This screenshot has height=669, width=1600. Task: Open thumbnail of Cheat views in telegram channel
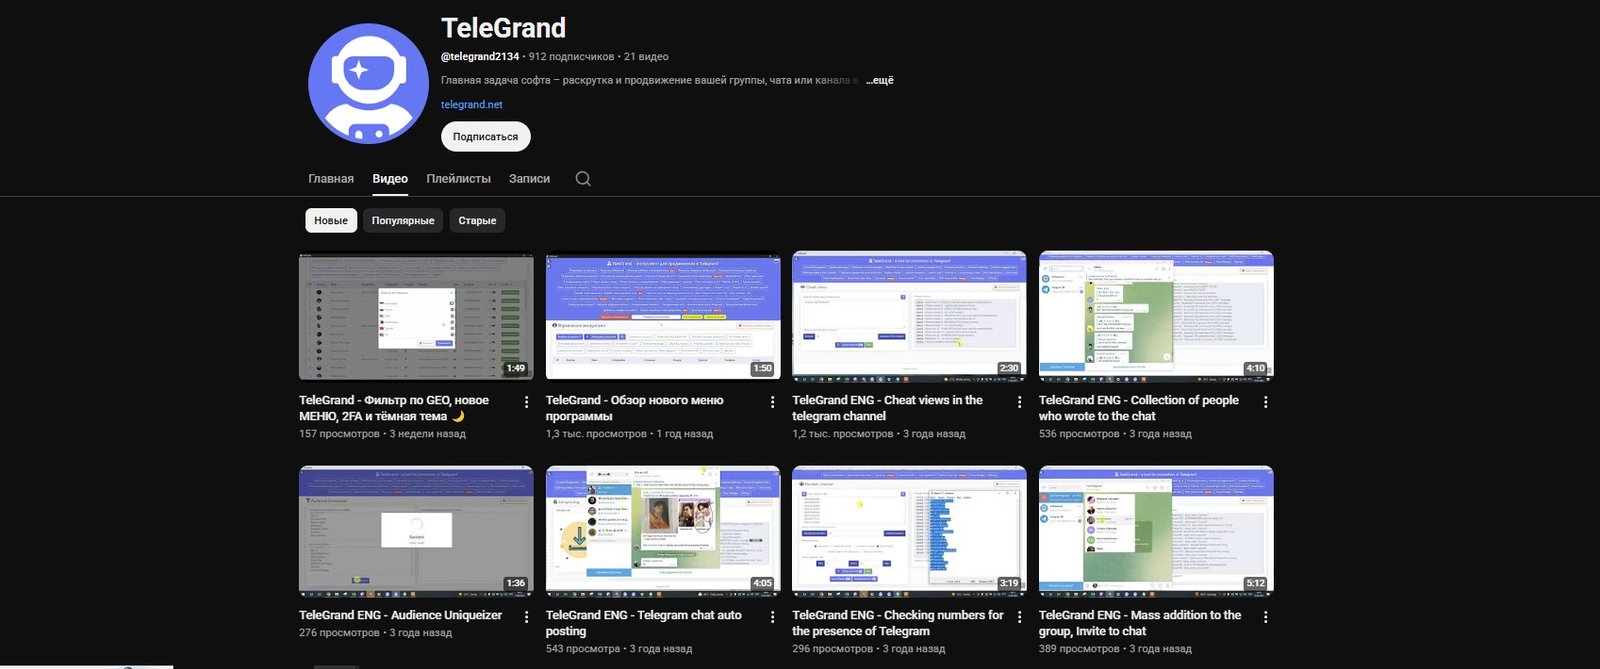click(909, 316)
